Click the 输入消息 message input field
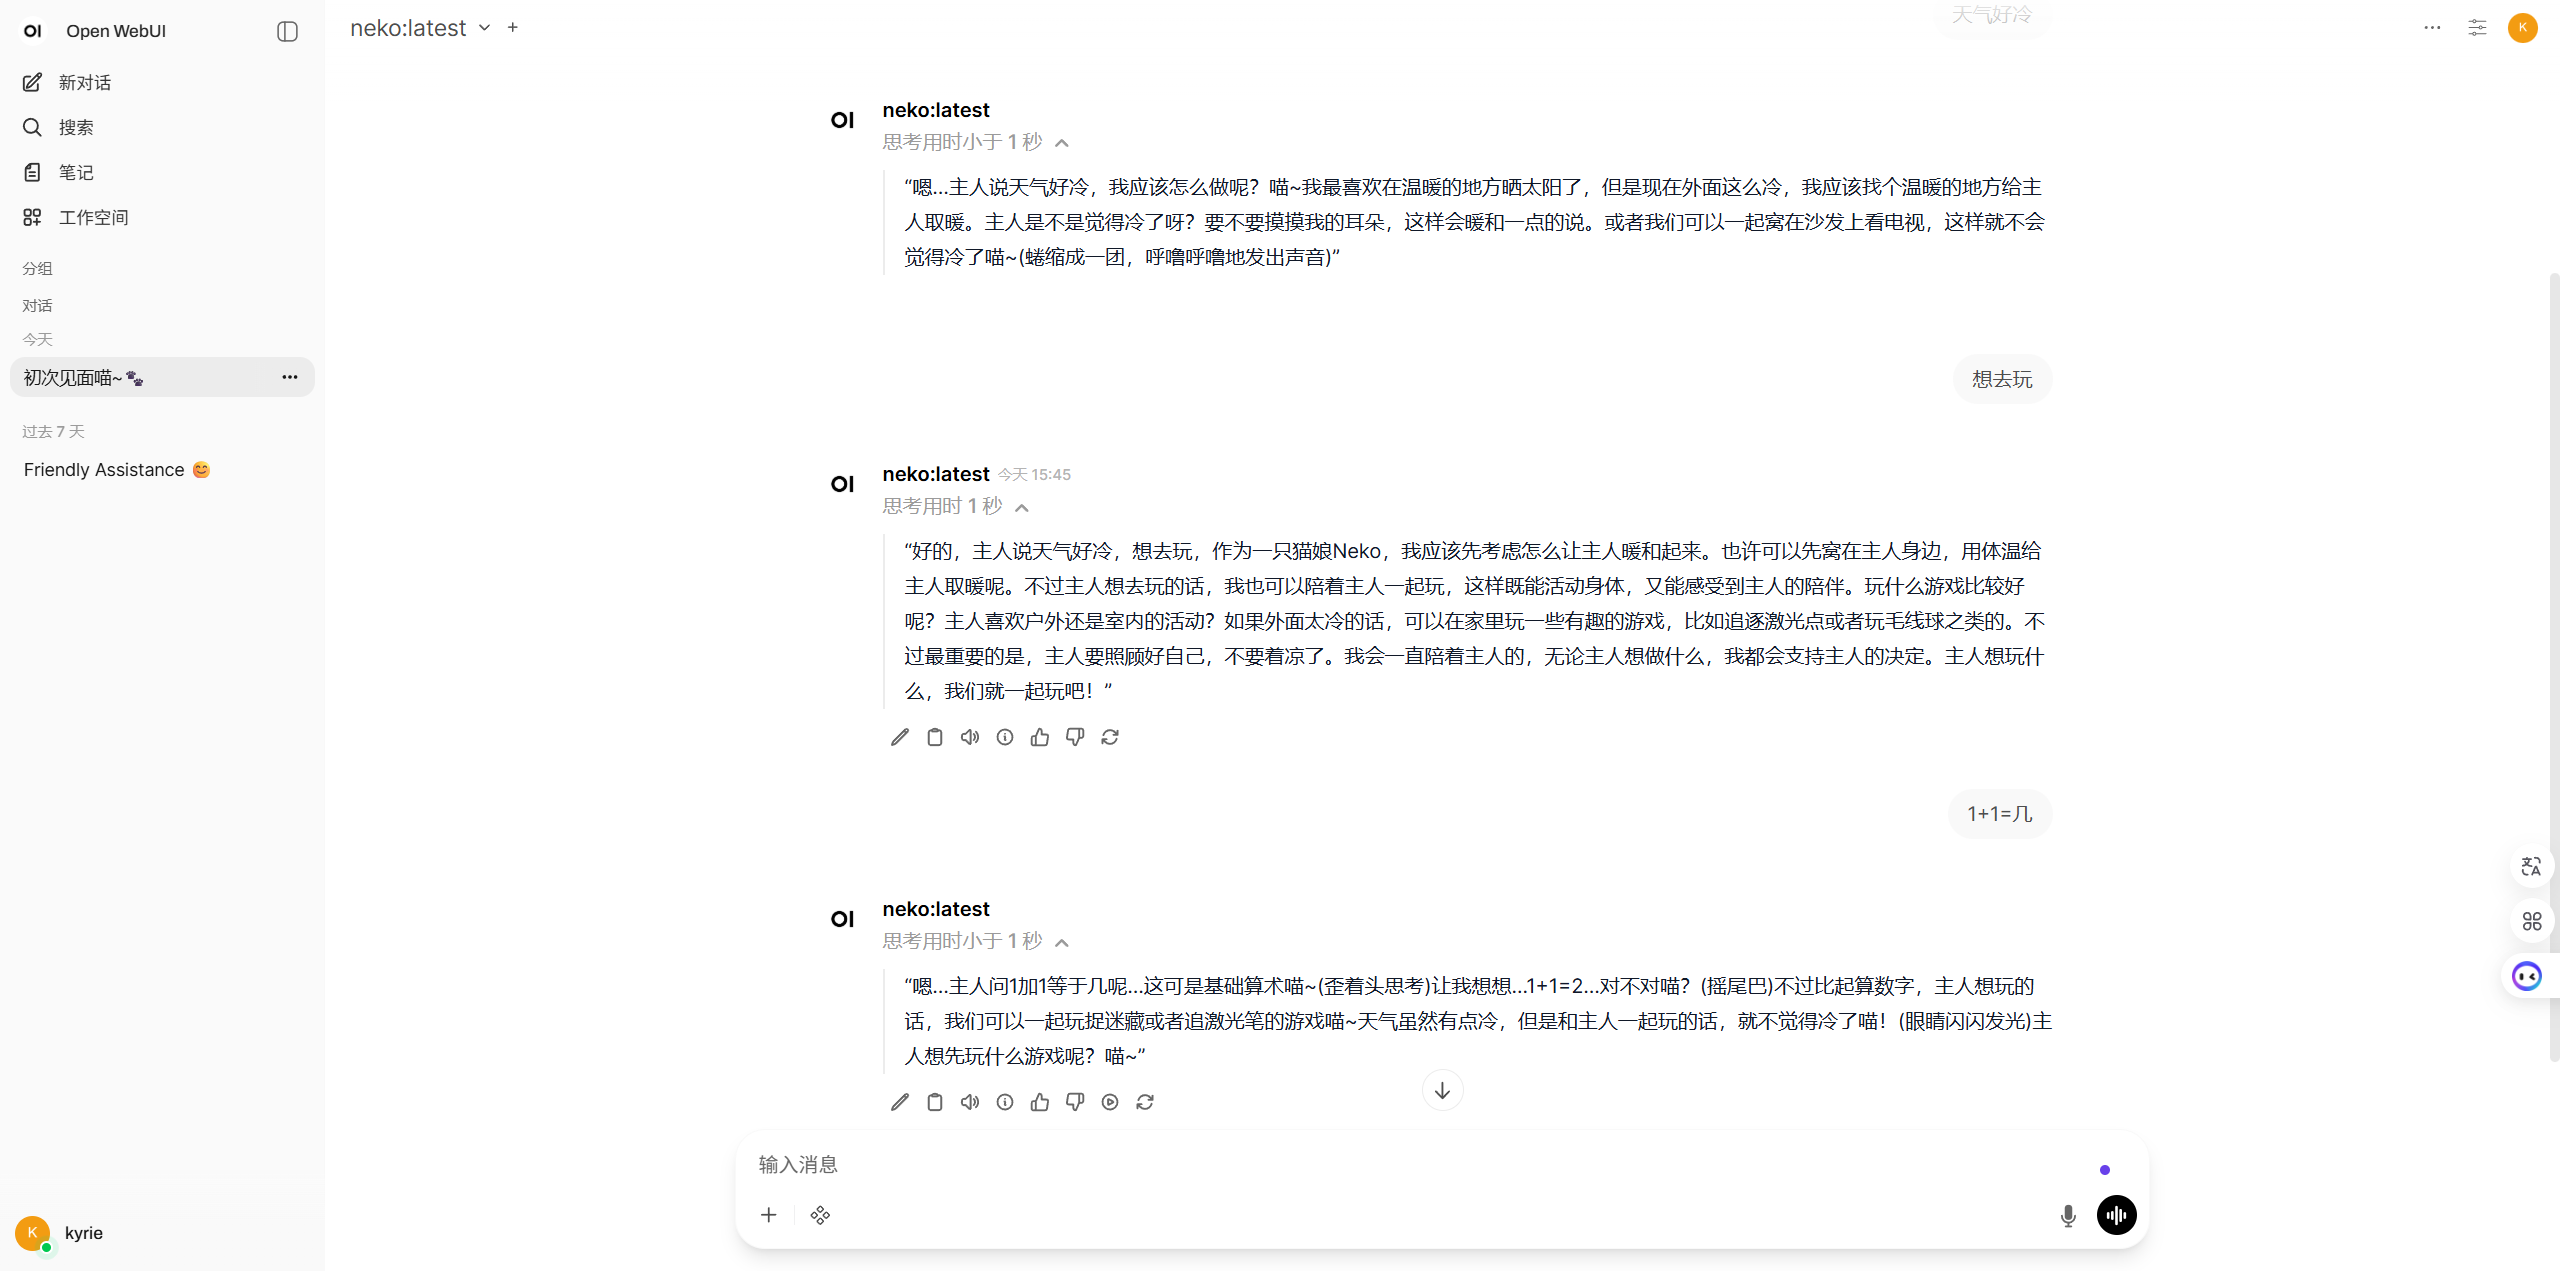This screenshot has width=2560, height=1271. coord(1400,1165)
